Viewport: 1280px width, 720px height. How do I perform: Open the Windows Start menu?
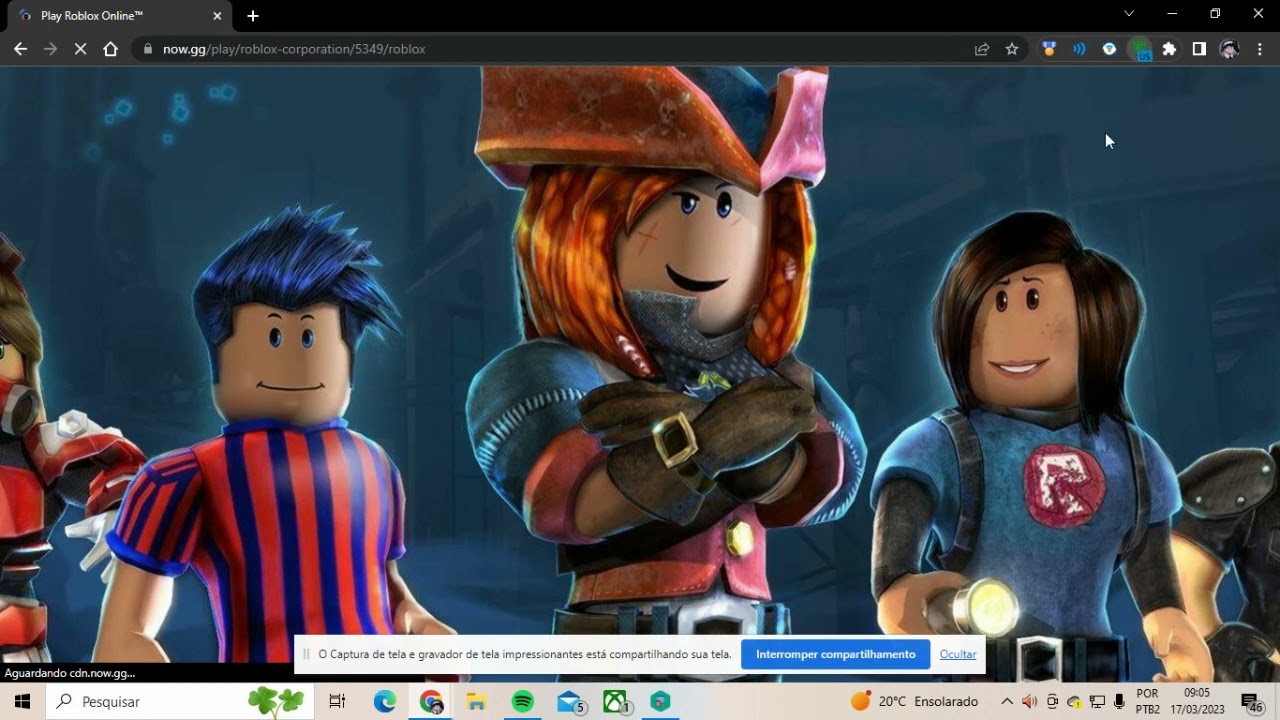coord(22,702)
